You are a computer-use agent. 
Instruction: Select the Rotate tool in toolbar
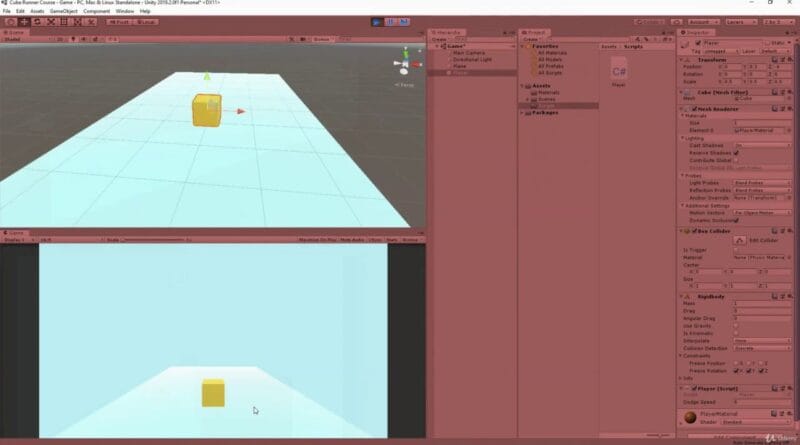(x=37, y=21)
